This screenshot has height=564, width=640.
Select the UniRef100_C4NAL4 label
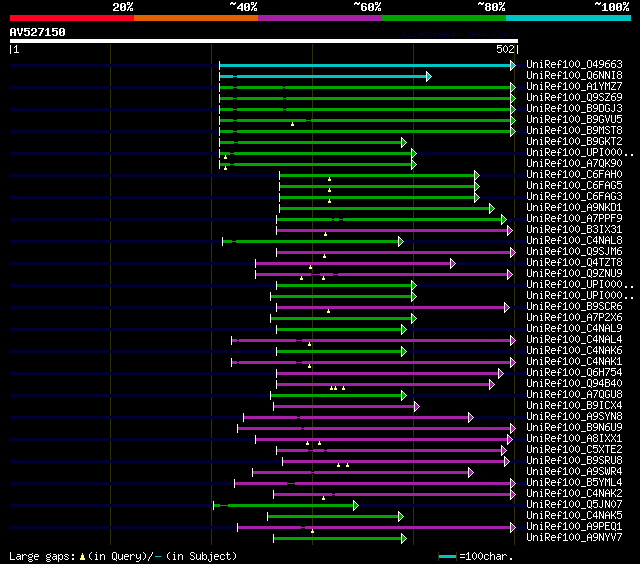click(x=574, y=340)
